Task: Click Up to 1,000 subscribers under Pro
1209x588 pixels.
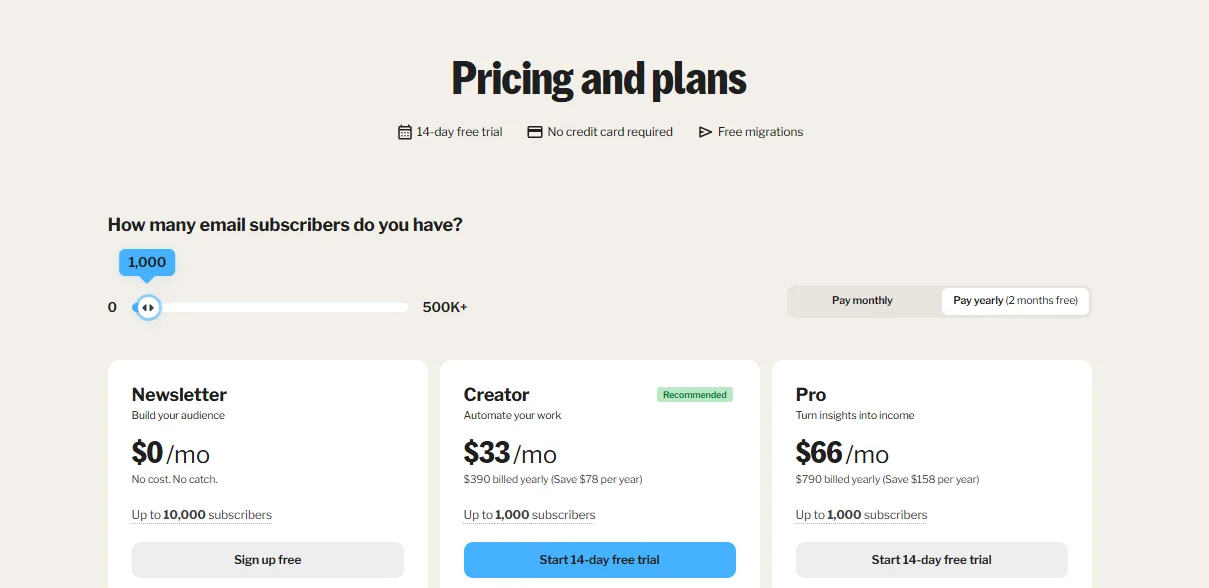Action: (861, 514)
